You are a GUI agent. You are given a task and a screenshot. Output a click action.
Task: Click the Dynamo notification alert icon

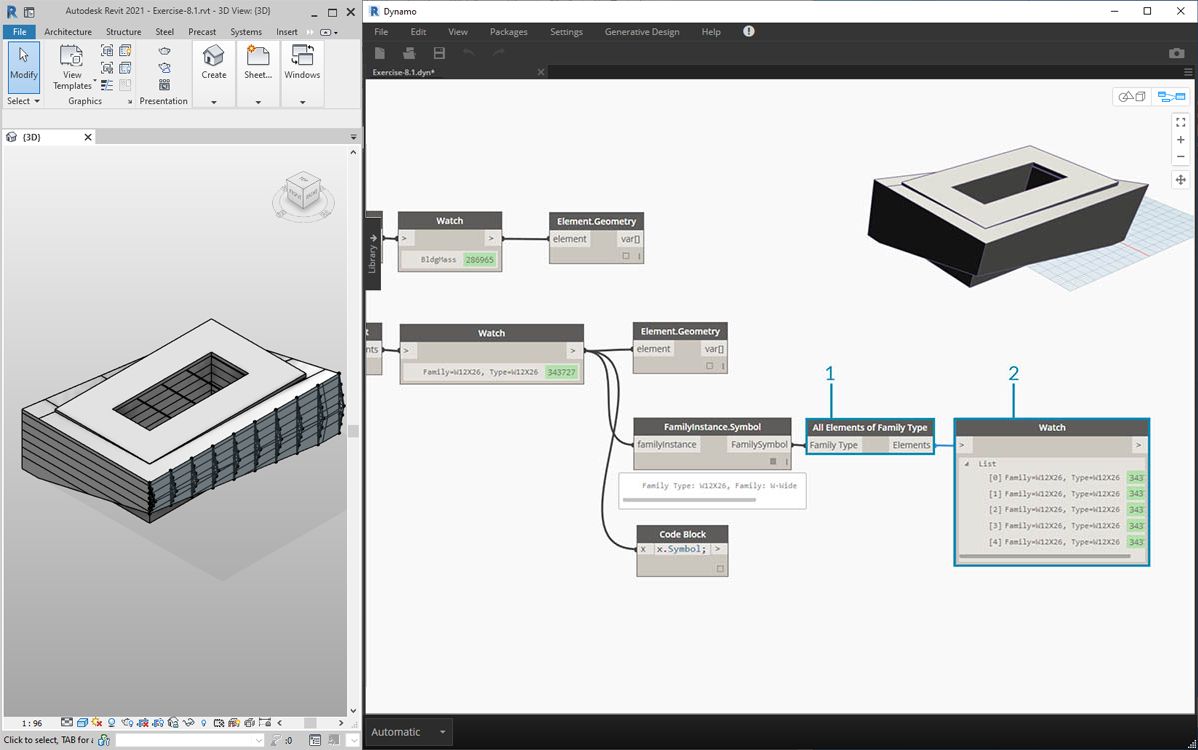tap(748, 32)
